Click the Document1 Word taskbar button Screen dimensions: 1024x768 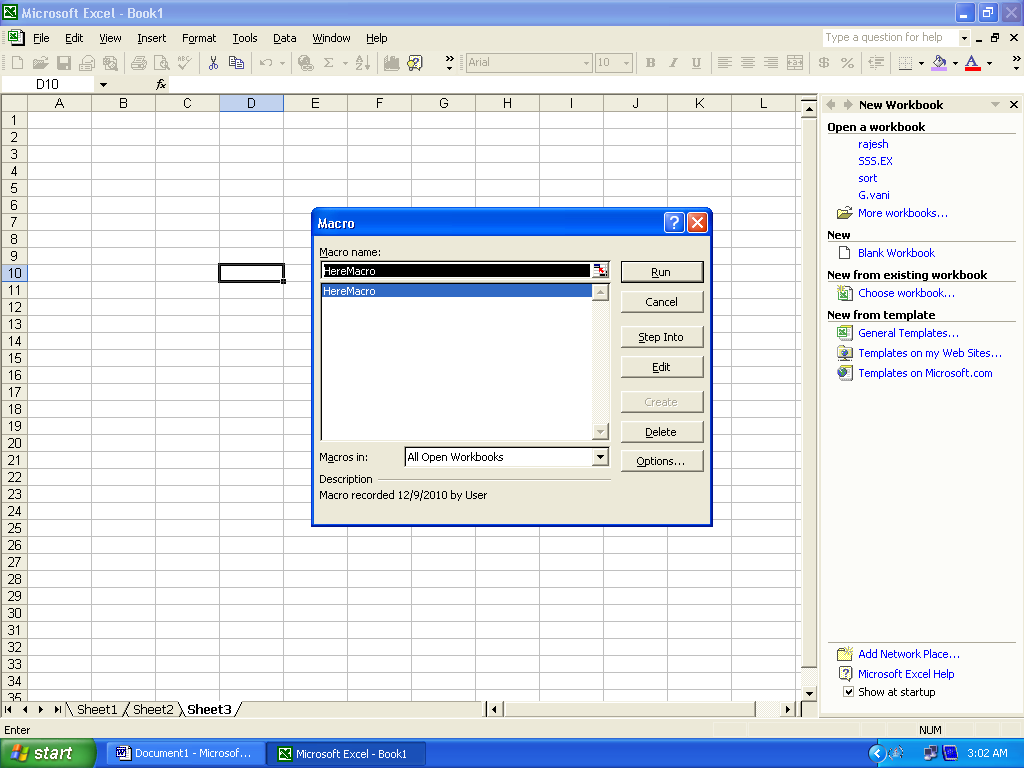185,754
